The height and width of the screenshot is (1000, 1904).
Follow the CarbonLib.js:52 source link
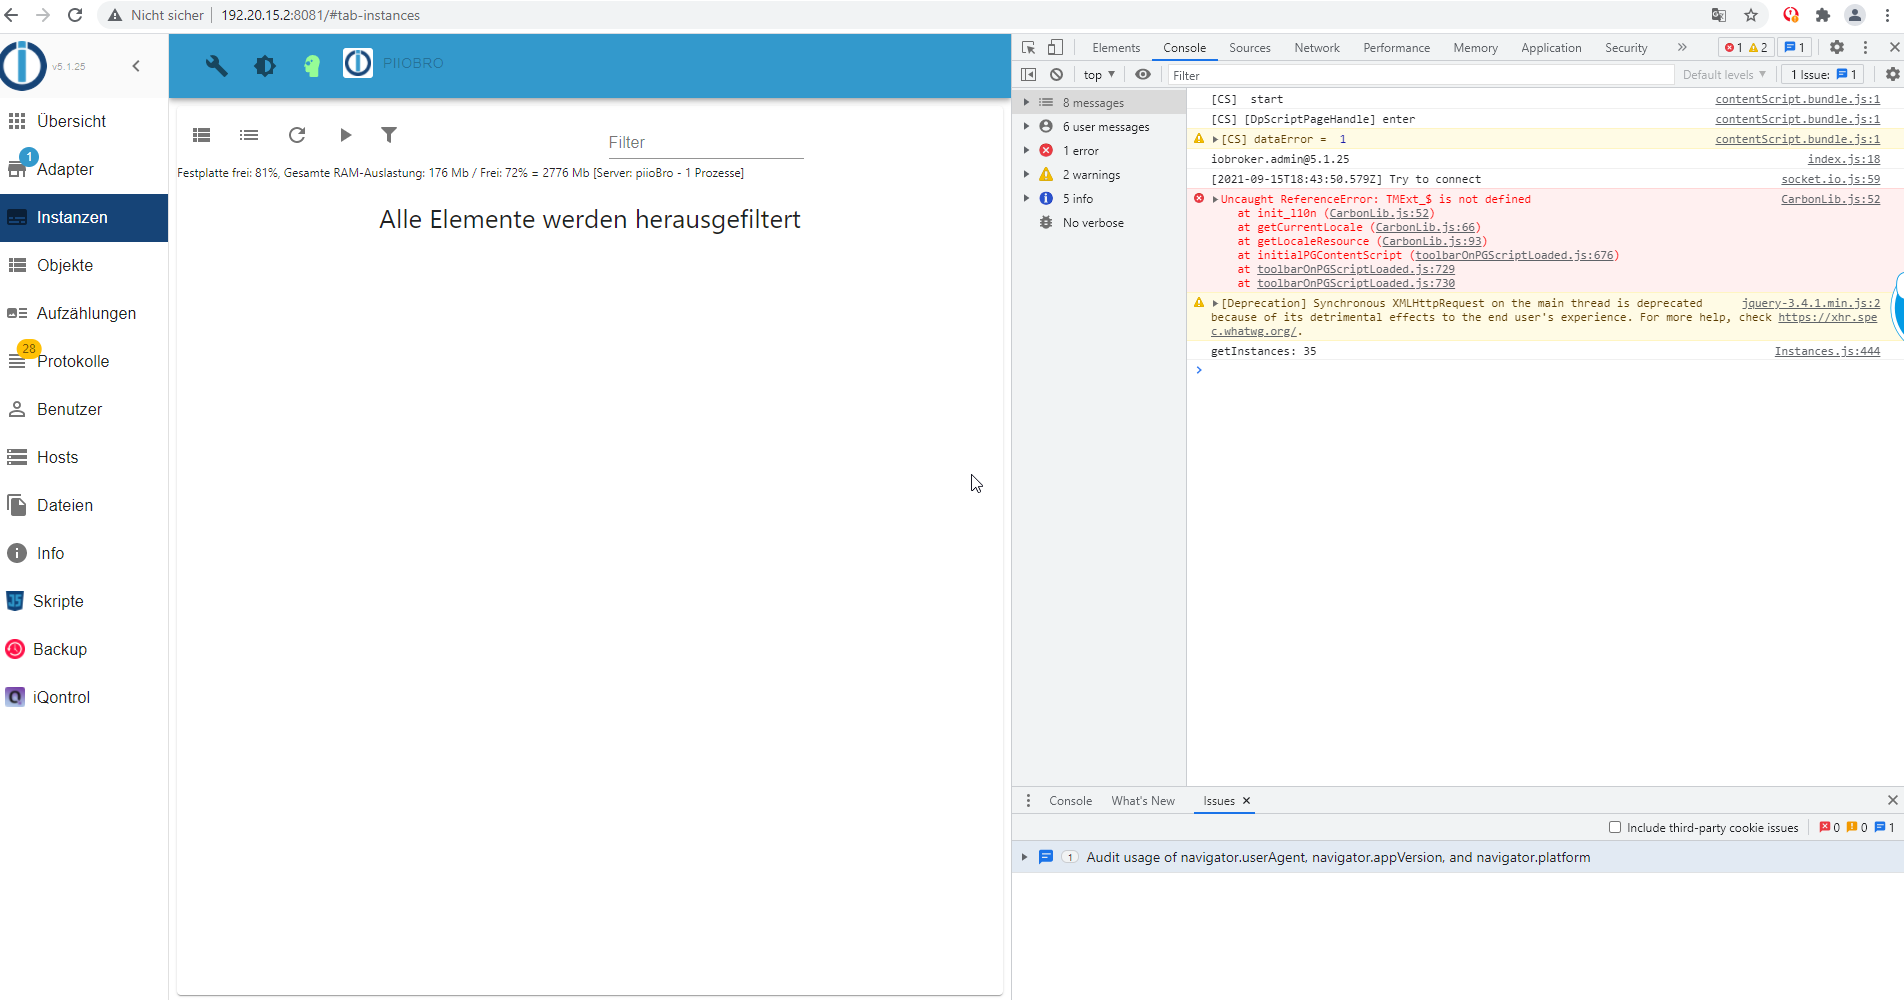tap(1830, 199)
